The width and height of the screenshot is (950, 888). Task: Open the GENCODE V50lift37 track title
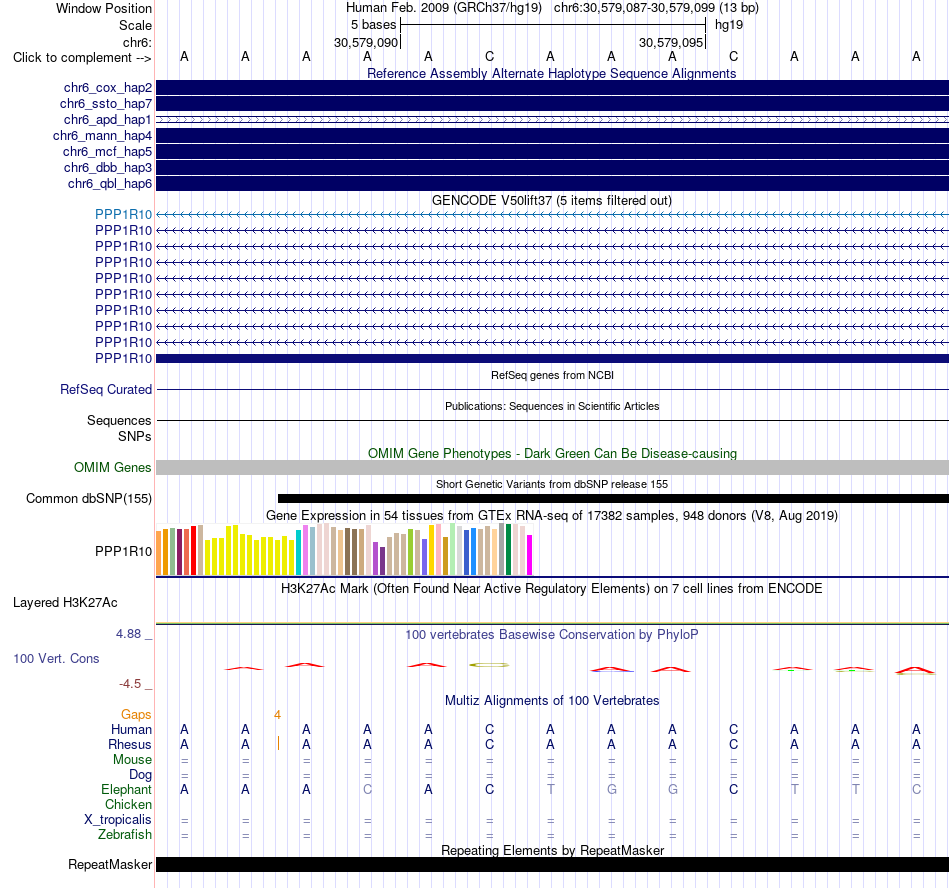tap(551, 200)
